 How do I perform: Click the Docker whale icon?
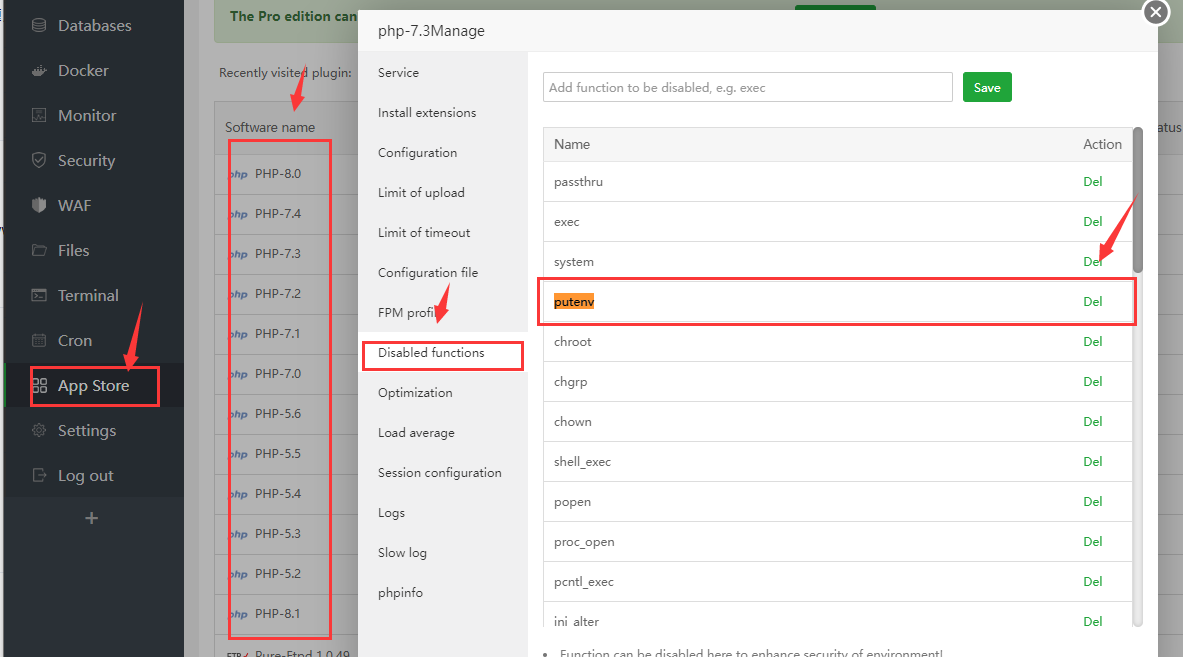tap(39, 71)
